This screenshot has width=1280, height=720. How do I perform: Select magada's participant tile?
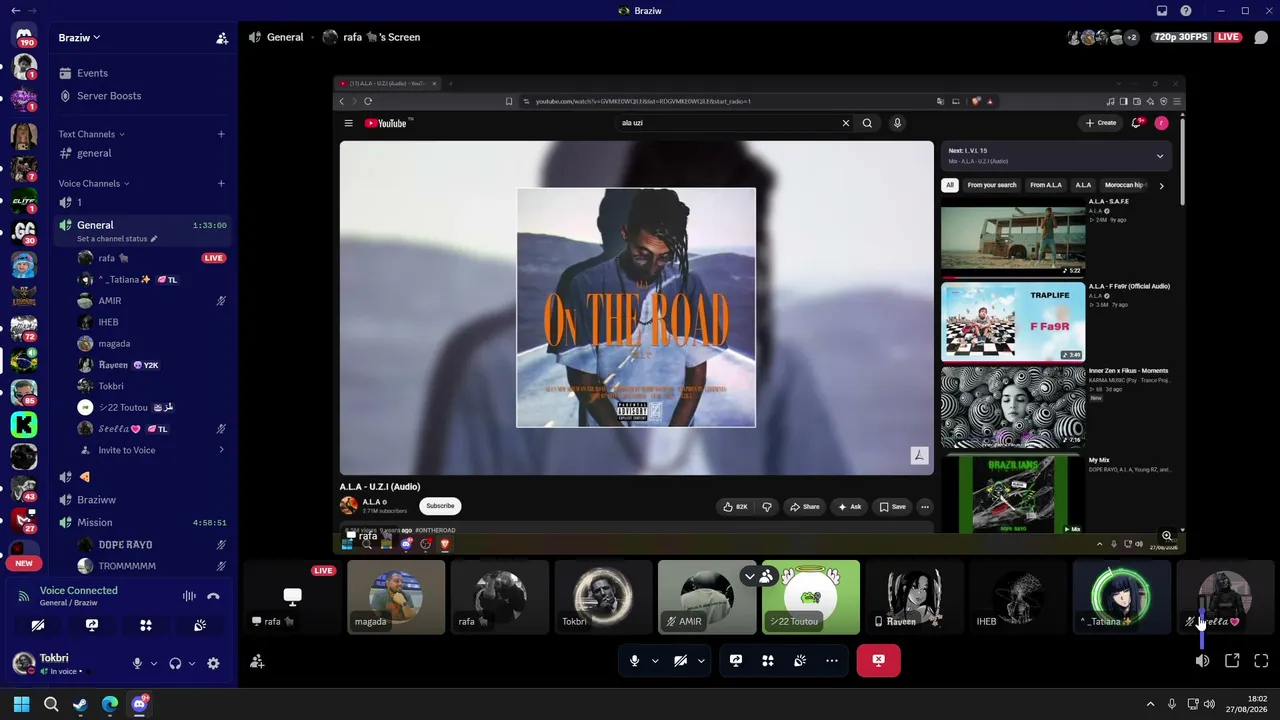tap(396, 597)
